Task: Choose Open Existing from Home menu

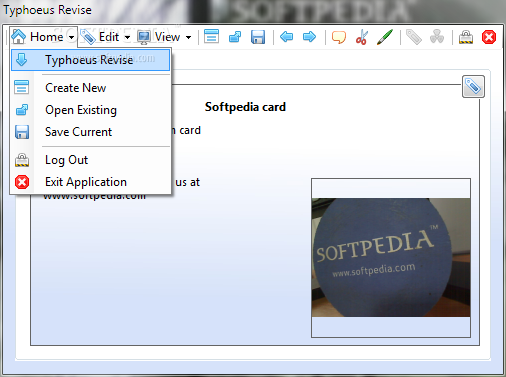Action: (90, 110)
